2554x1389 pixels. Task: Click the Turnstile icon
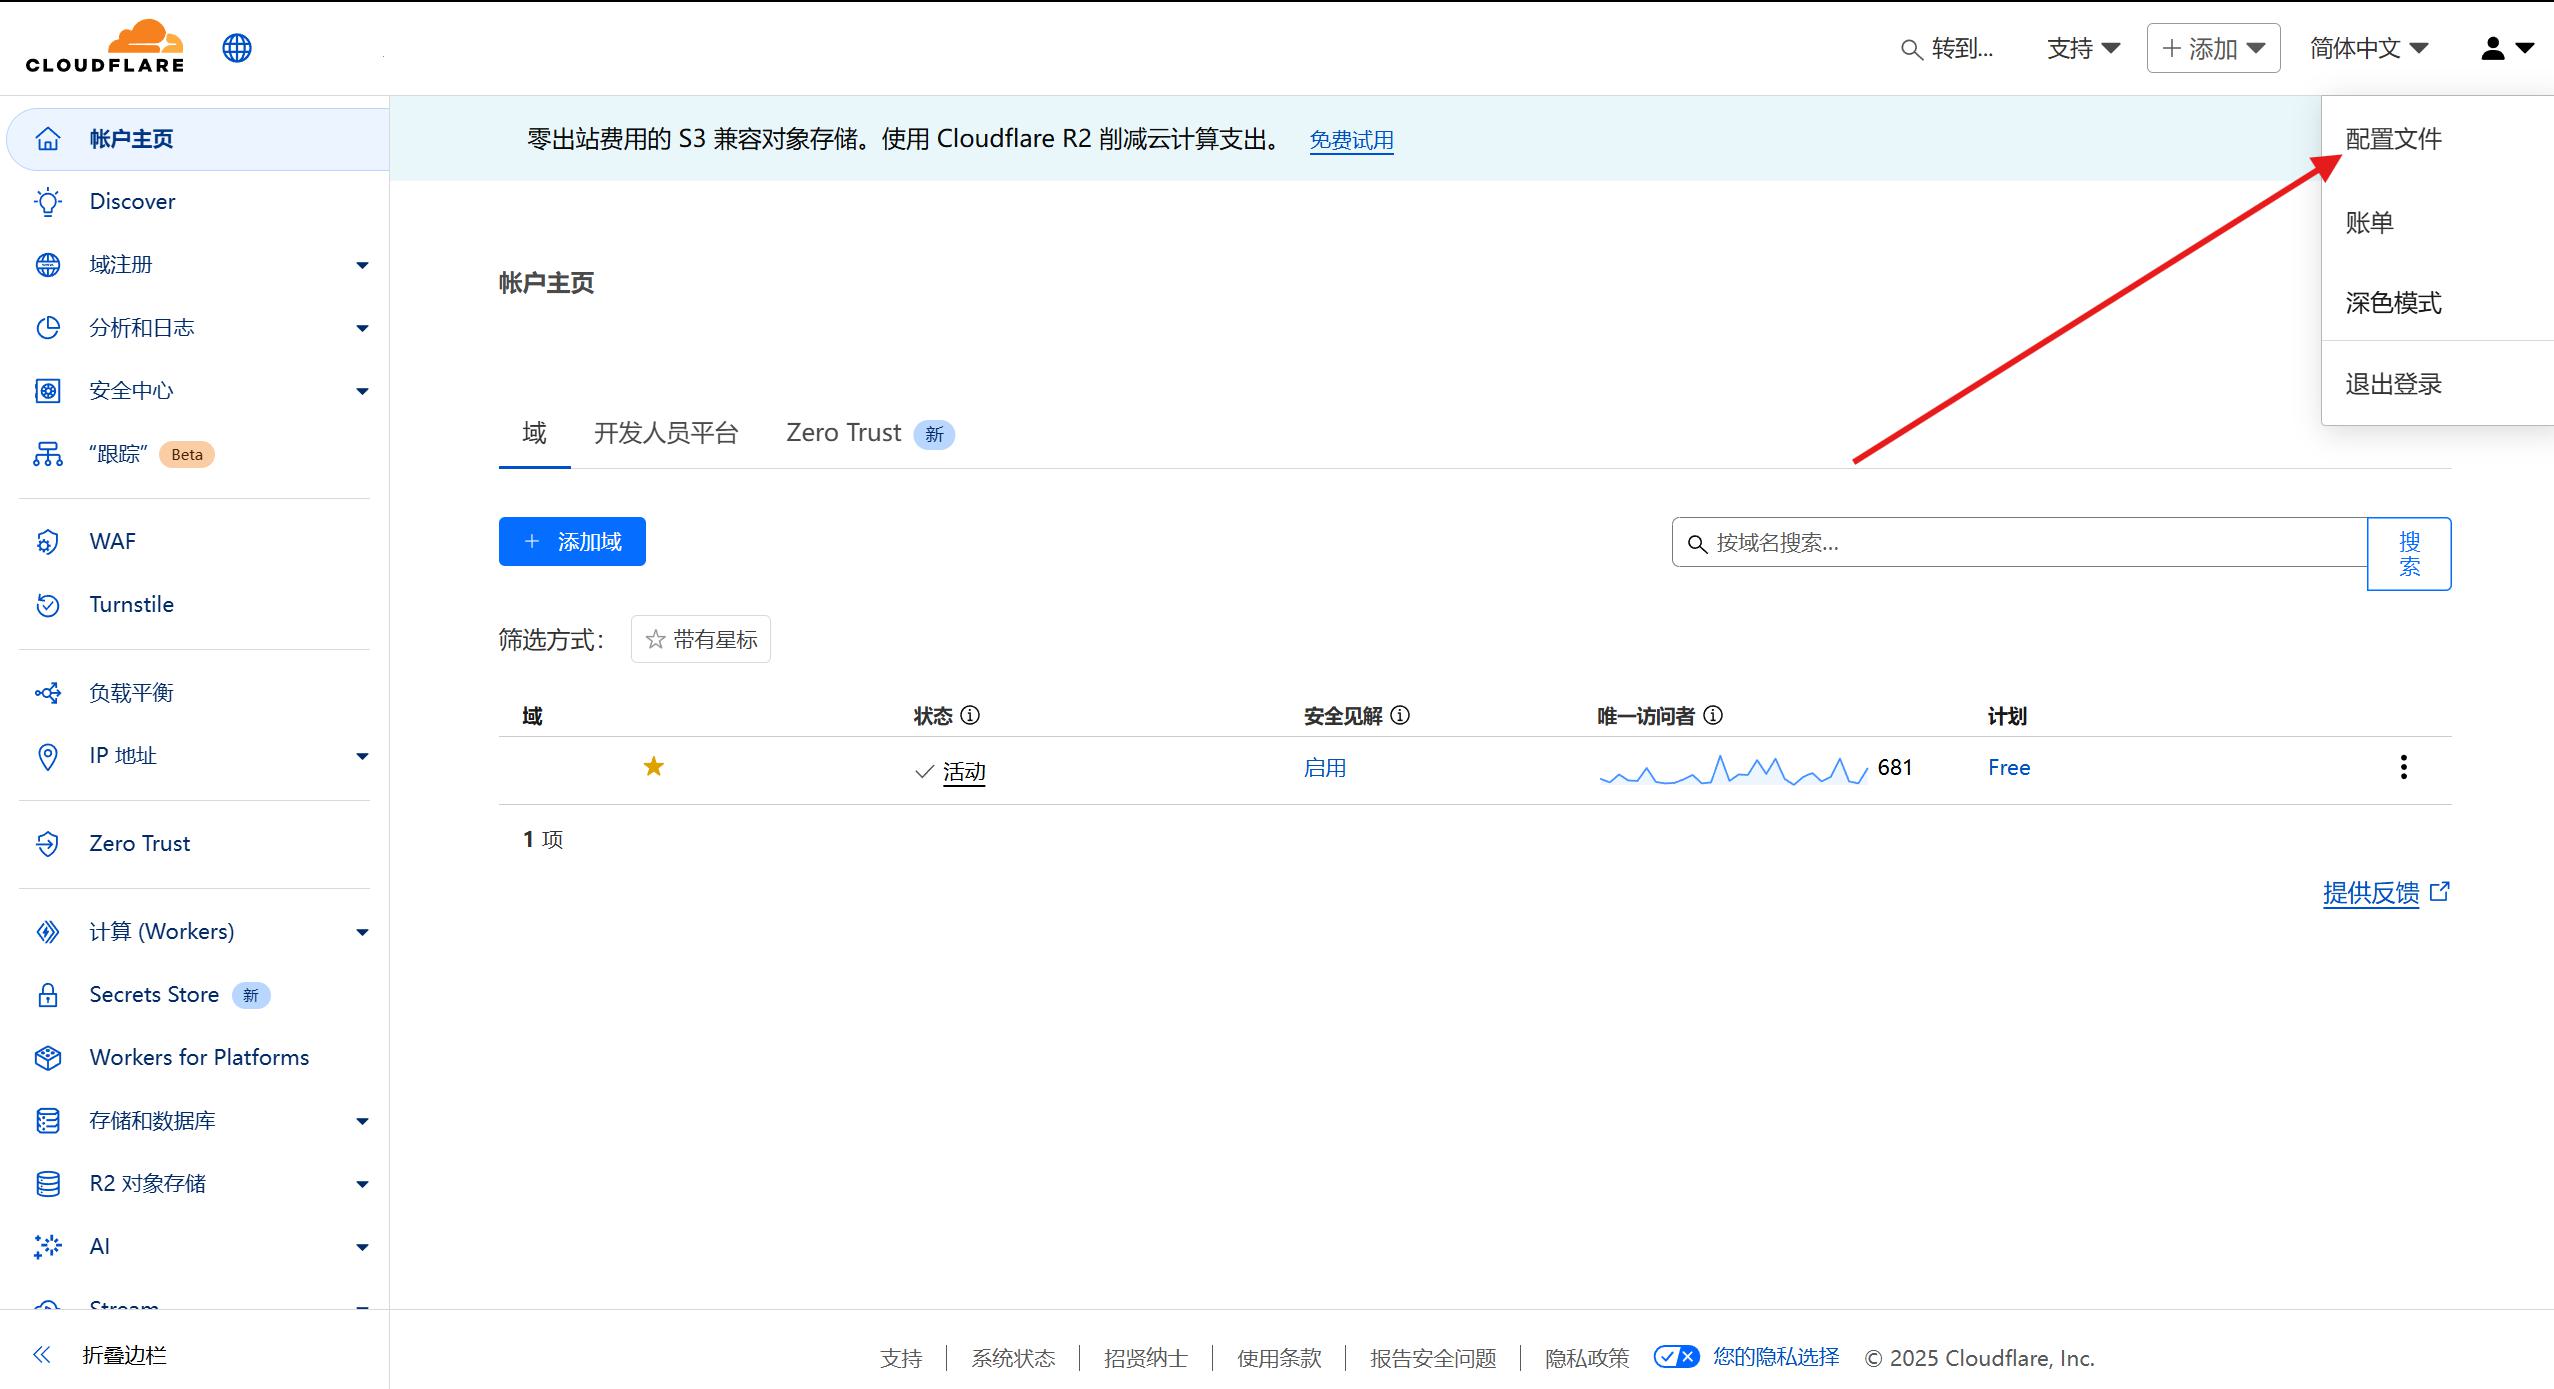pos(48,605)
